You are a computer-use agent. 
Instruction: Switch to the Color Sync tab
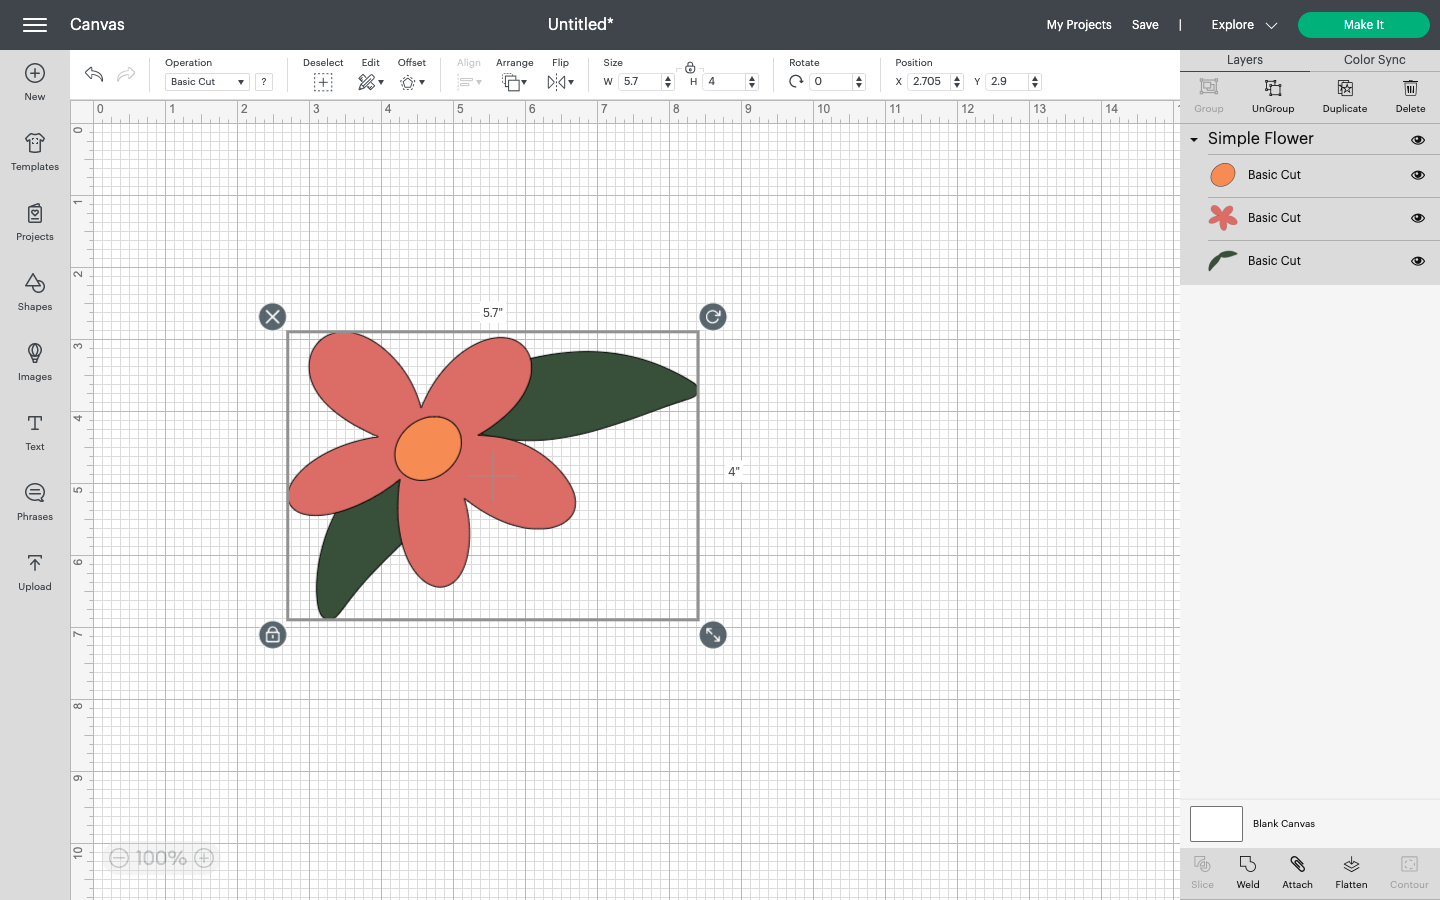coord(1373,60)
